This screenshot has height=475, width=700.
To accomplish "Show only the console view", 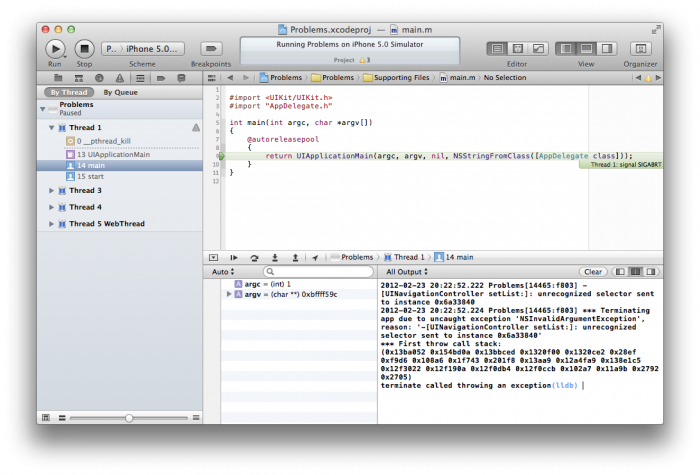I will click(x=651, y=272).
